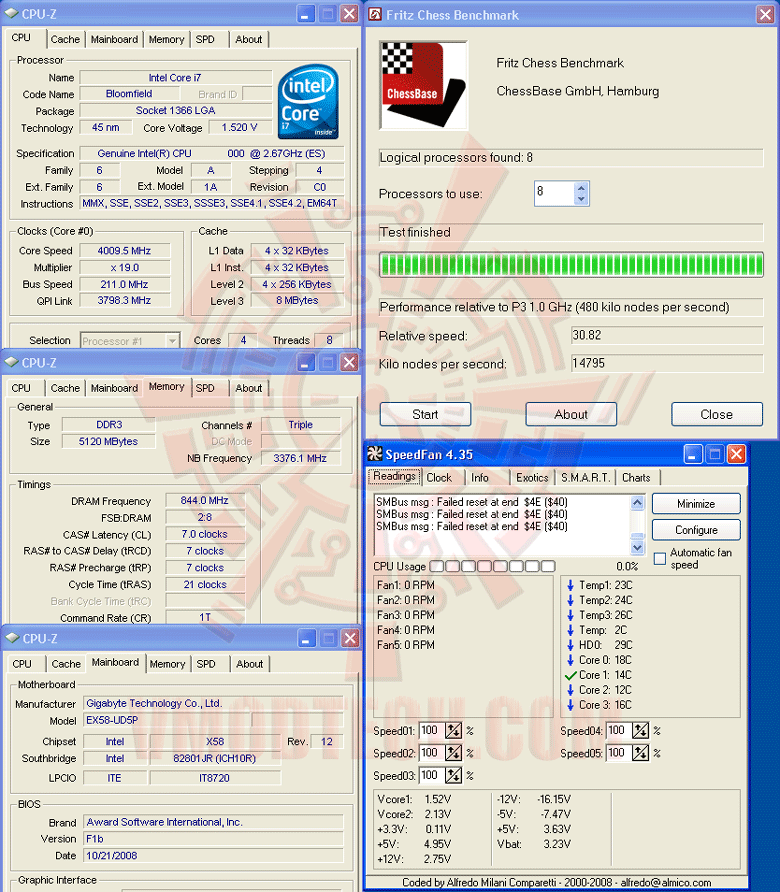This screenshot has width=780, height=892.
Task: Click the Temp3 down arrow icon
Action: [x=571, y=615]
